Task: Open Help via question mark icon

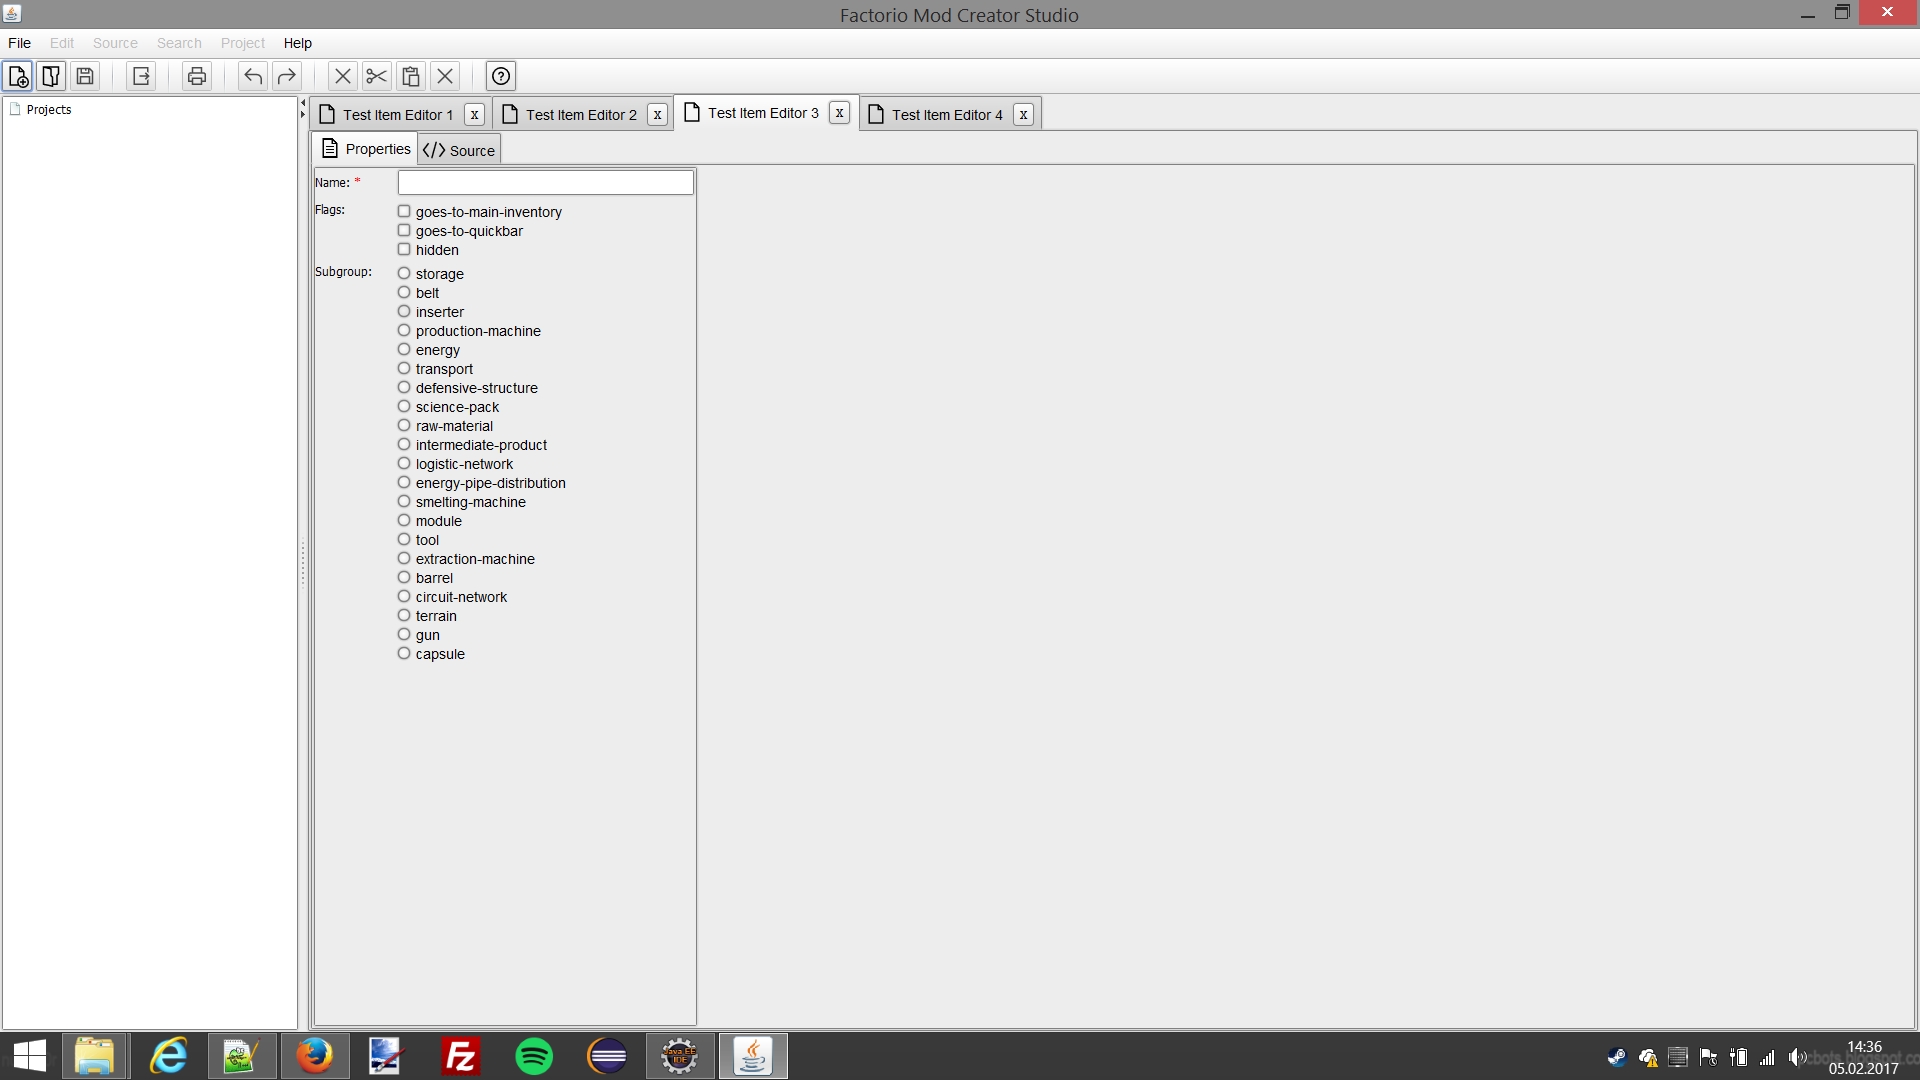Action: coord(501,76)
